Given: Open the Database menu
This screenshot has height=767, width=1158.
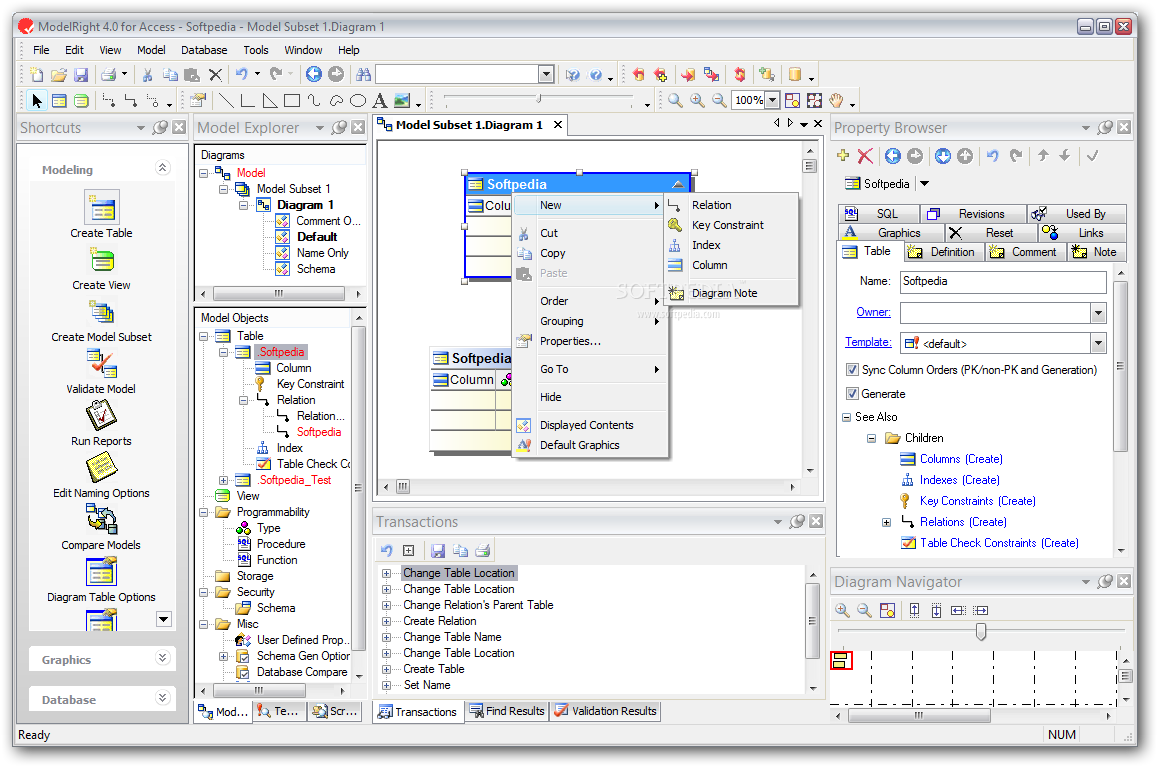Looking at the screenshot, I should [x=204, y=50].
